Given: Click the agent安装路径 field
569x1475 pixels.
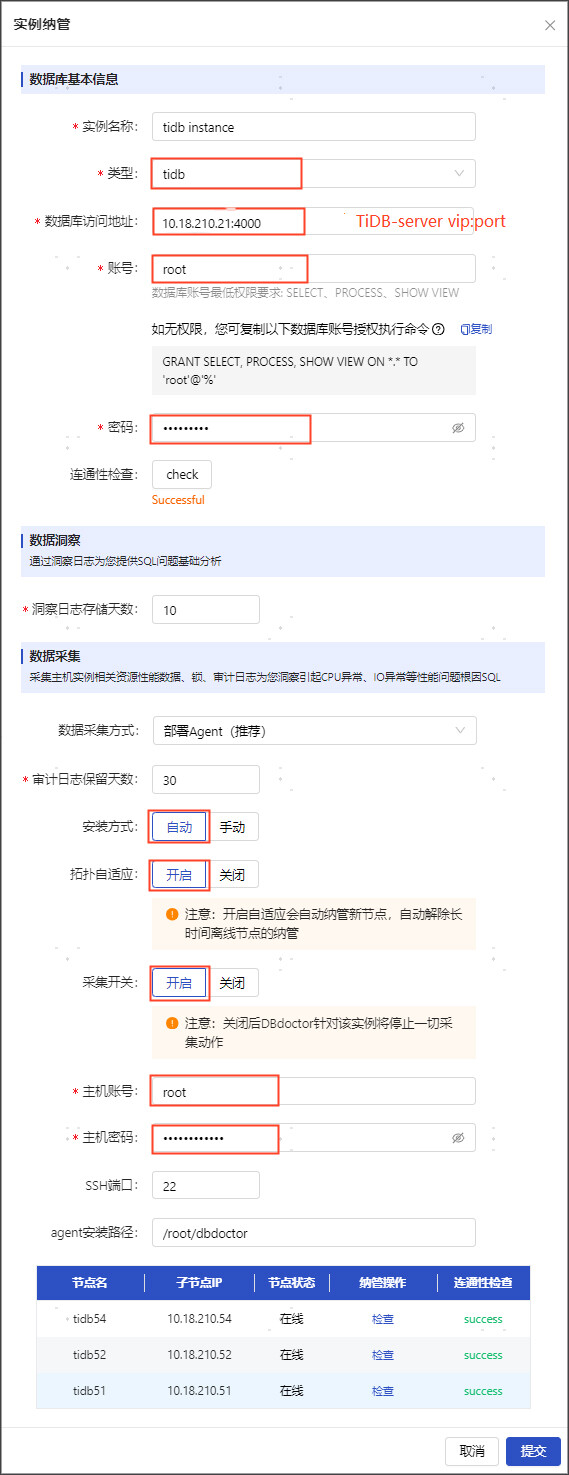Looking at the screenshot, I should pos(314,1233).
